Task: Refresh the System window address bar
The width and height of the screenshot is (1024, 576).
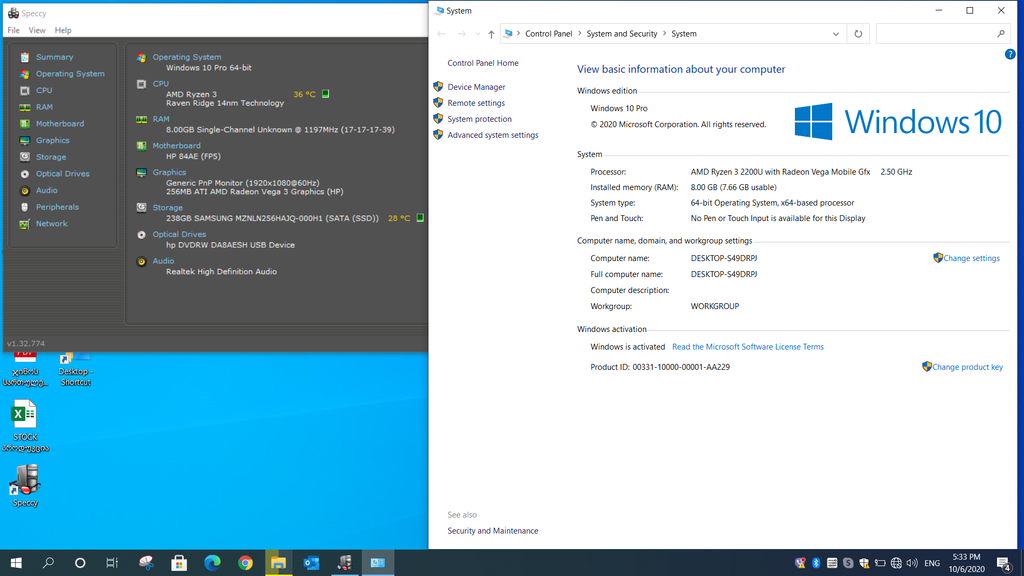Action: pos(858,34)
